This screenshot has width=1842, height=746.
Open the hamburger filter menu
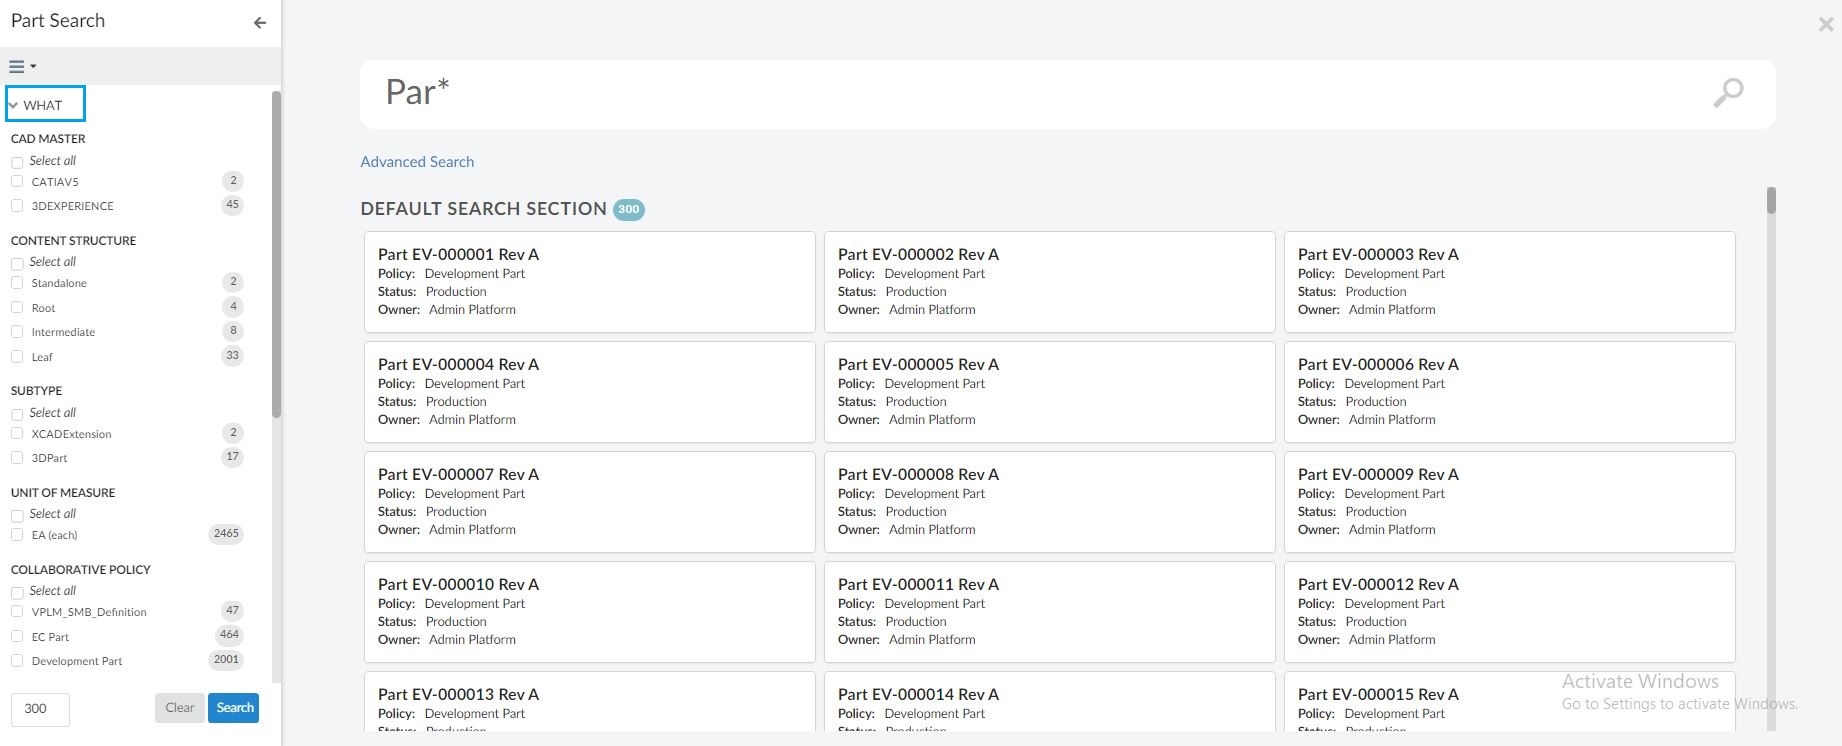point(22,67)
